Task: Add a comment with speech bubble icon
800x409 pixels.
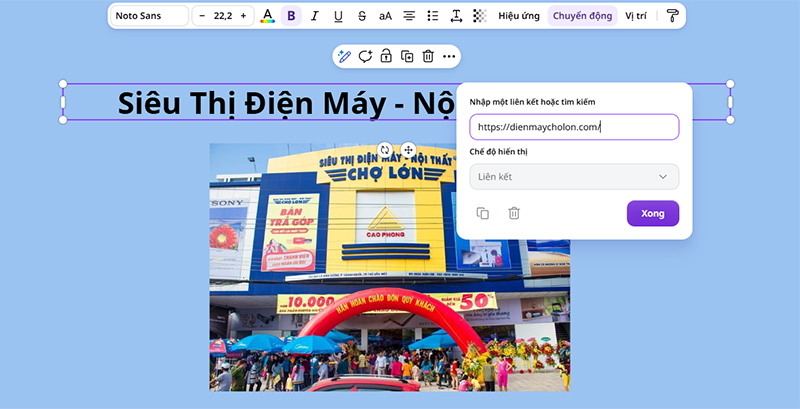Action: coord(365,56)
